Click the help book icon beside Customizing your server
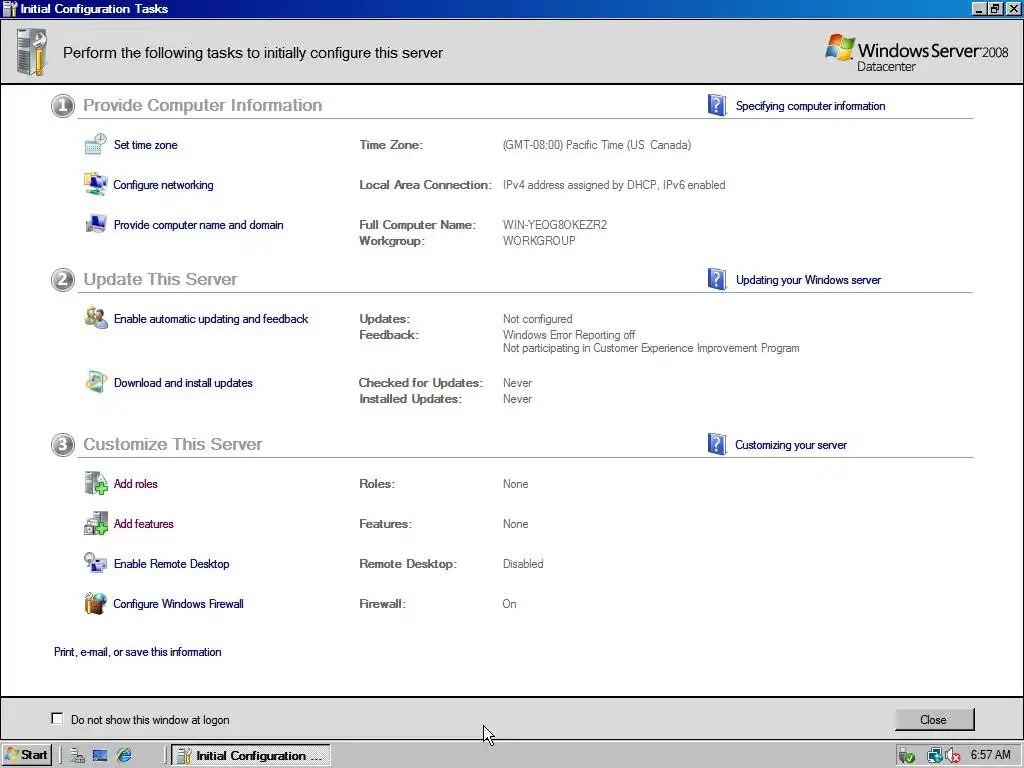Viewport: 1024px width, 768px height. point(716,444)
